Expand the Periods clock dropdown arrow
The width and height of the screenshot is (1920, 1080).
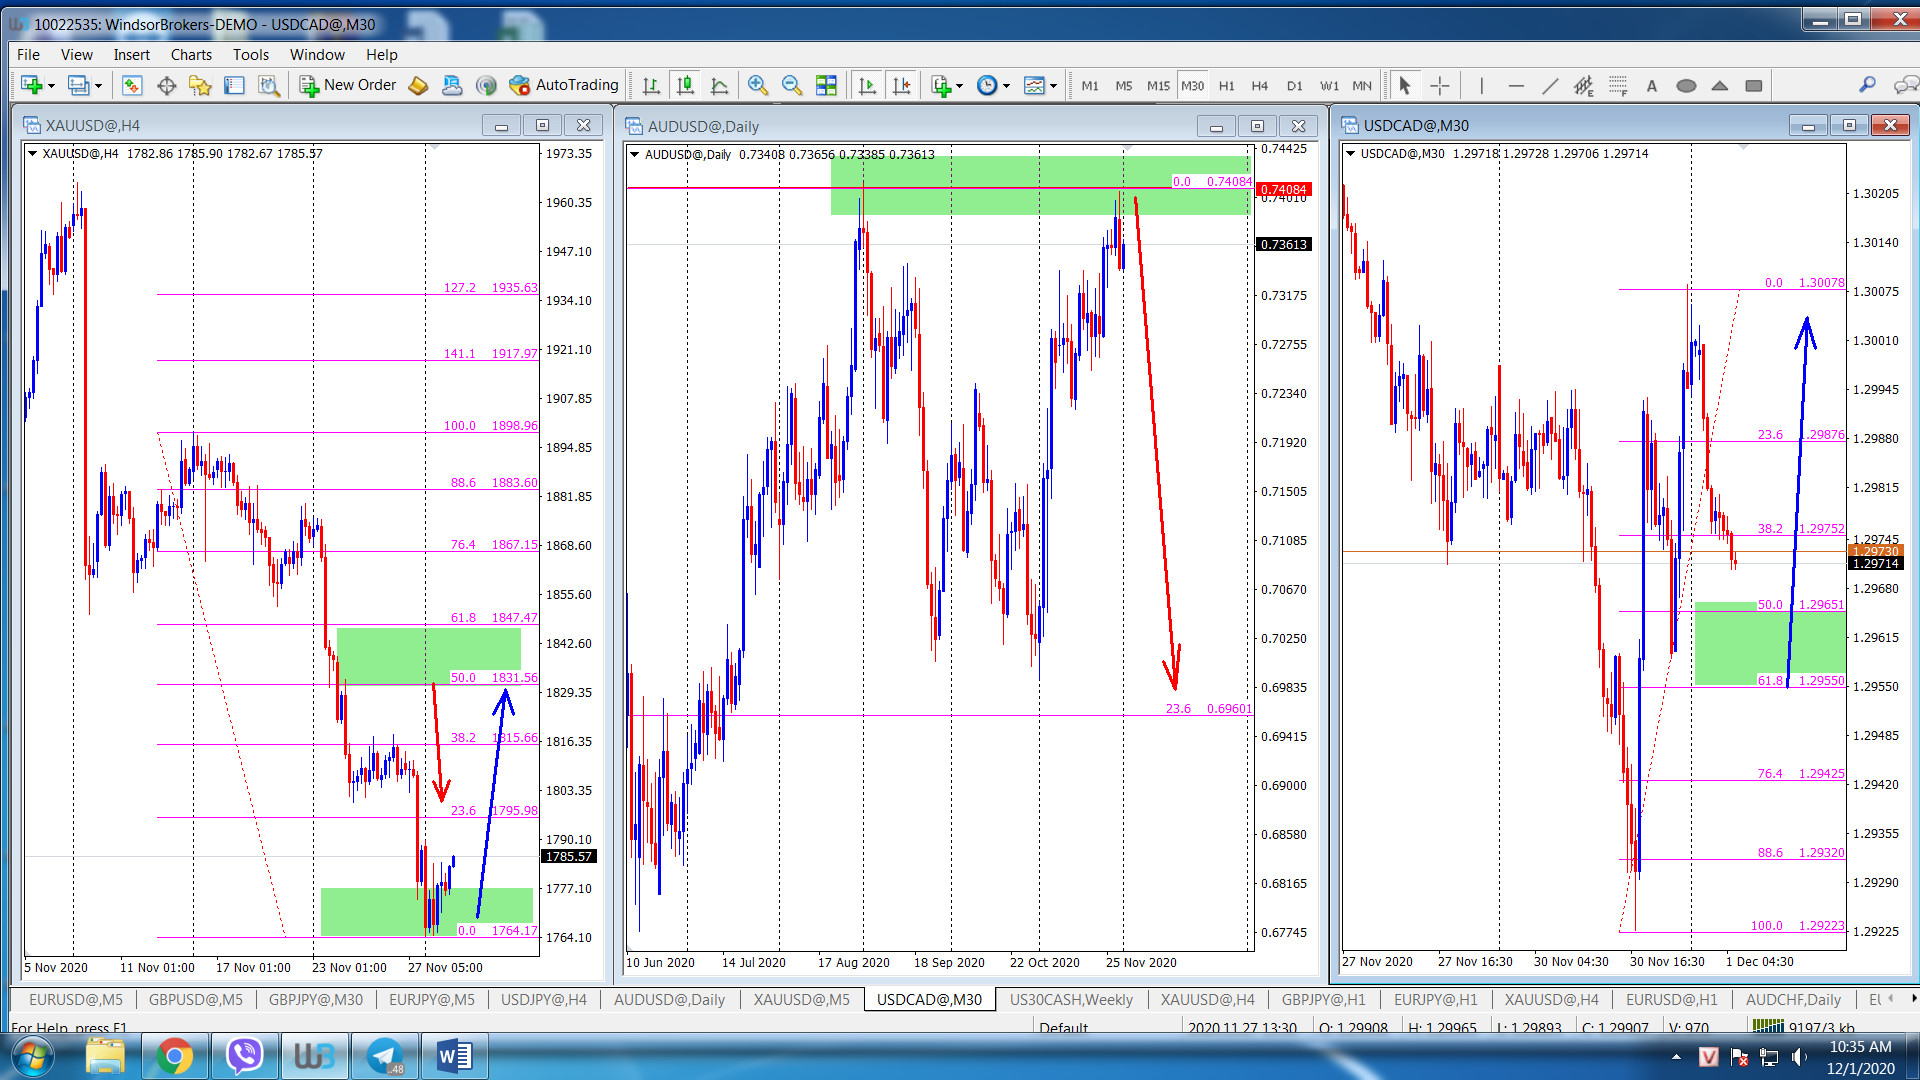click(1006, 86)
